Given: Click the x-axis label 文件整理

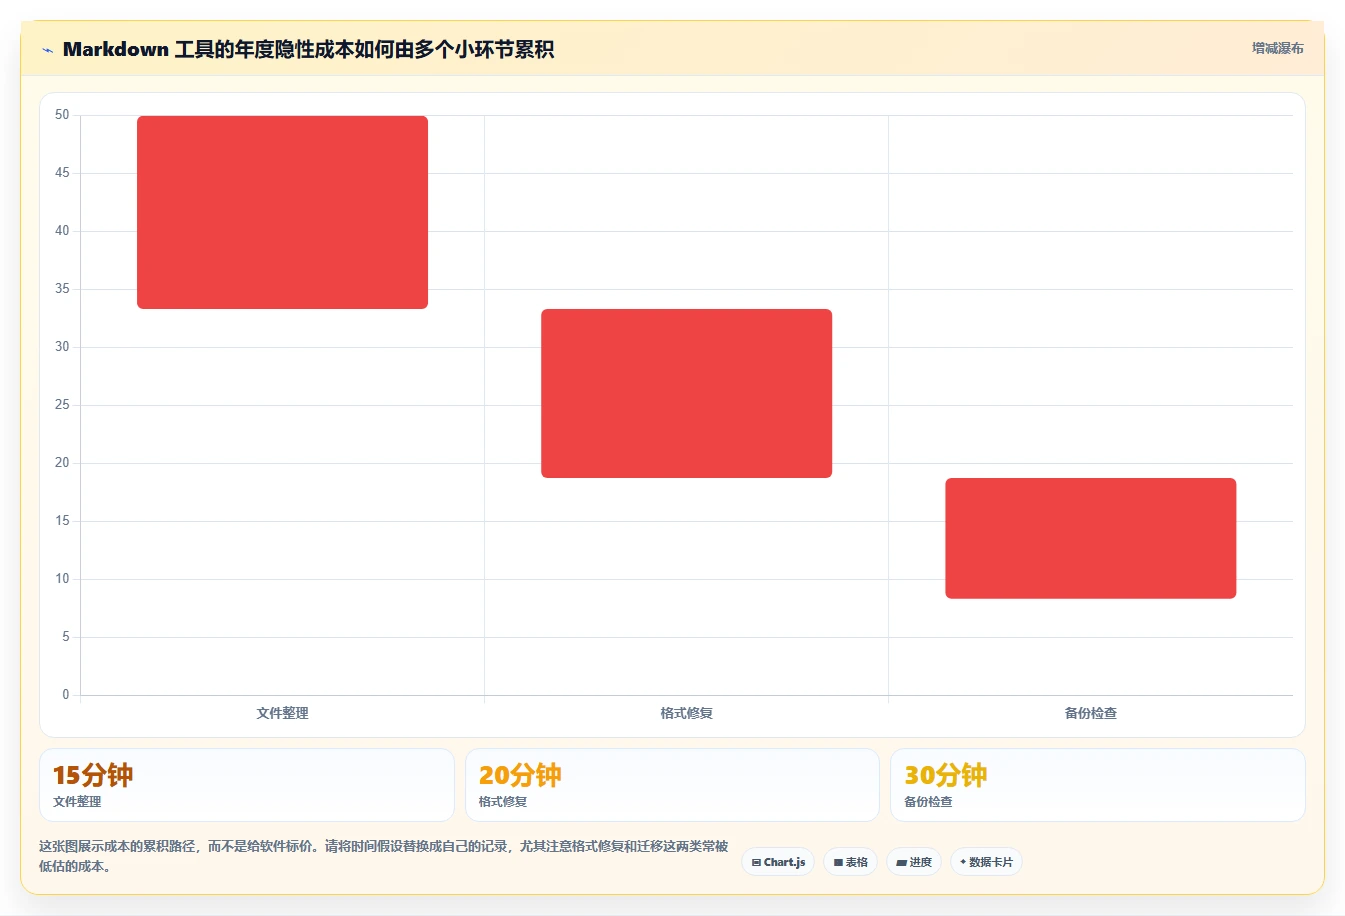Looking at the screenshot, I should (x=282, y=713).
